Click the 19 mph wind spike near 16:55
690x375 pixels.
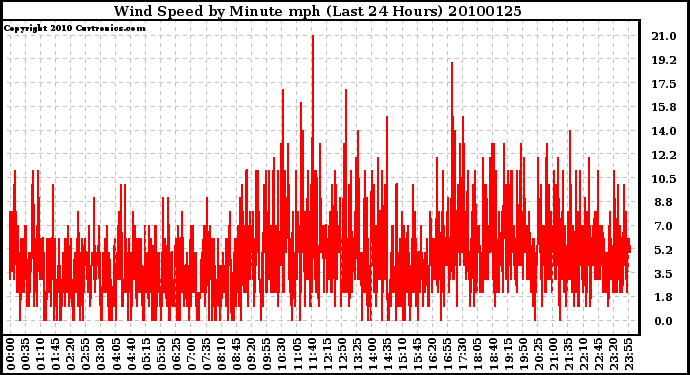coord(452,64)
